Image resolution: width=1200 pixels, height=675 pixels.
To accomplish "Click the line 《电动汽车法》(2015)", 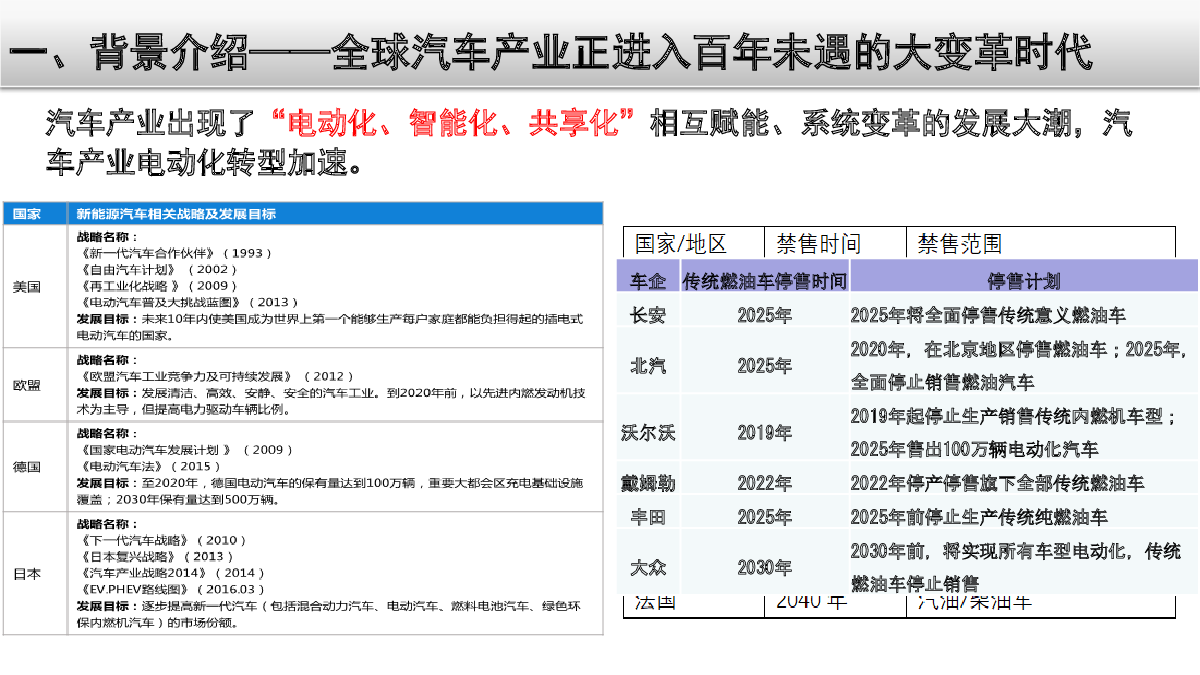I will (x=150, y=467).
